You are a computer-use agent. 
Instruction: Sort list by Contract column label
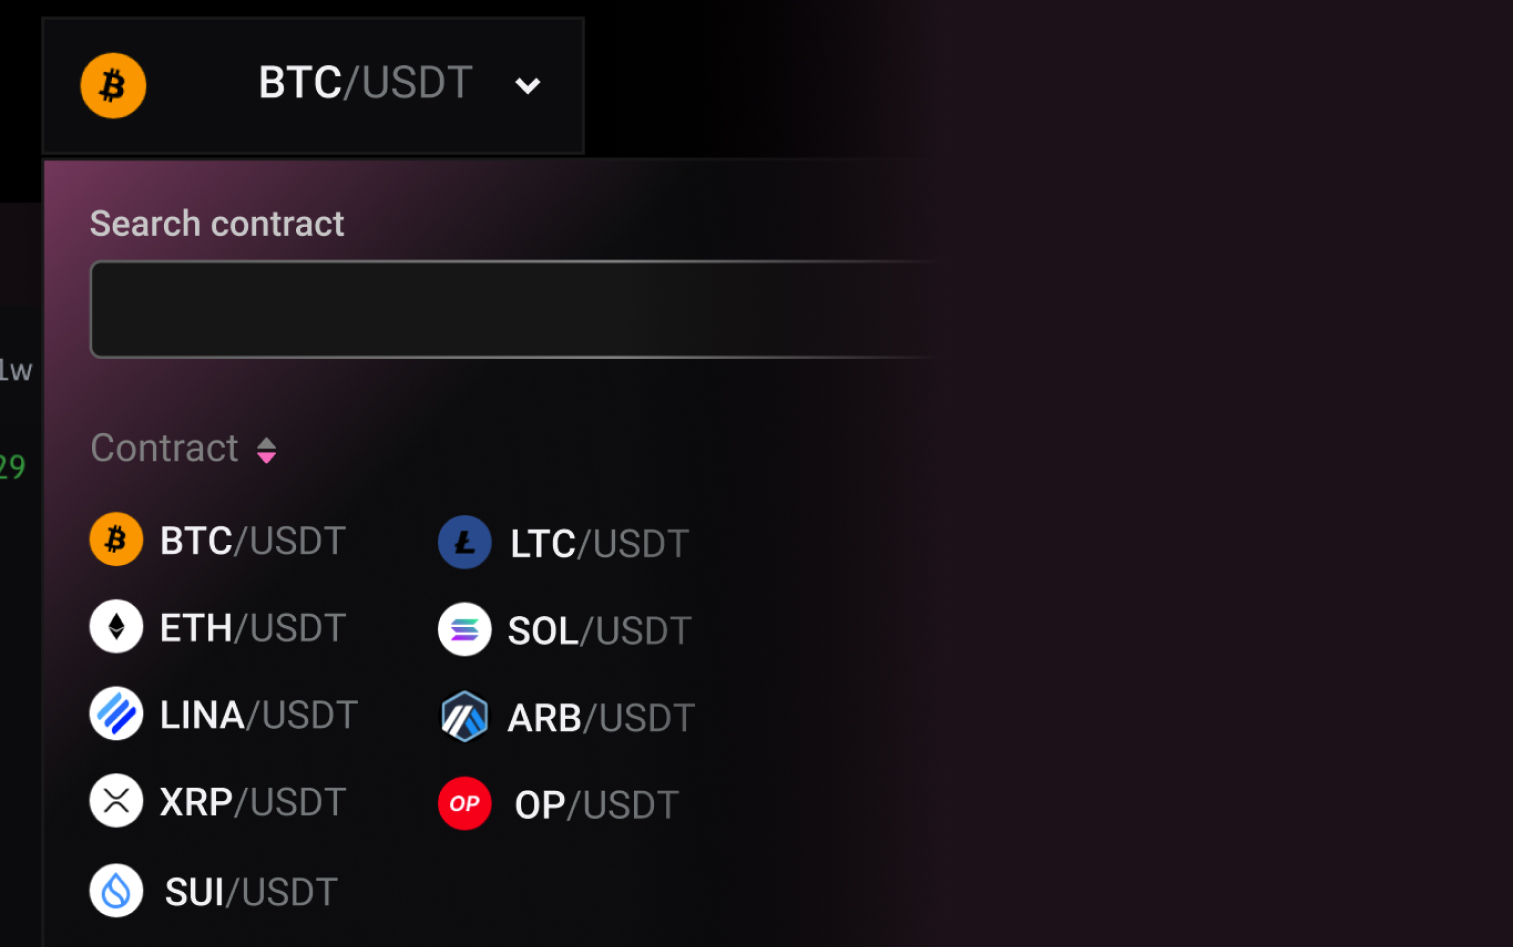coord(164,448)
